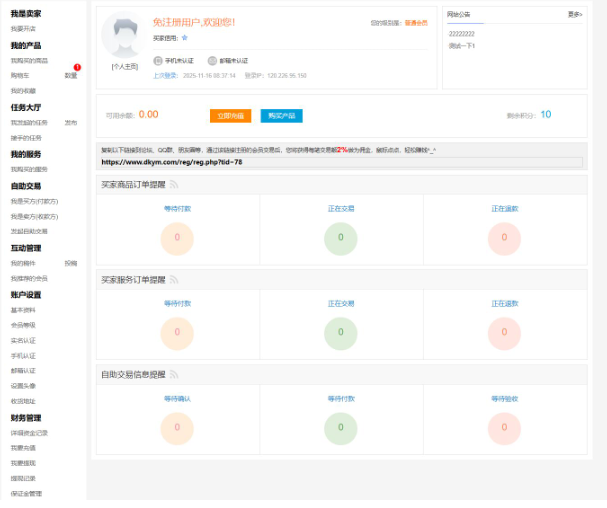
Task: Click the email verification status icon
Action: click(212, 60)
